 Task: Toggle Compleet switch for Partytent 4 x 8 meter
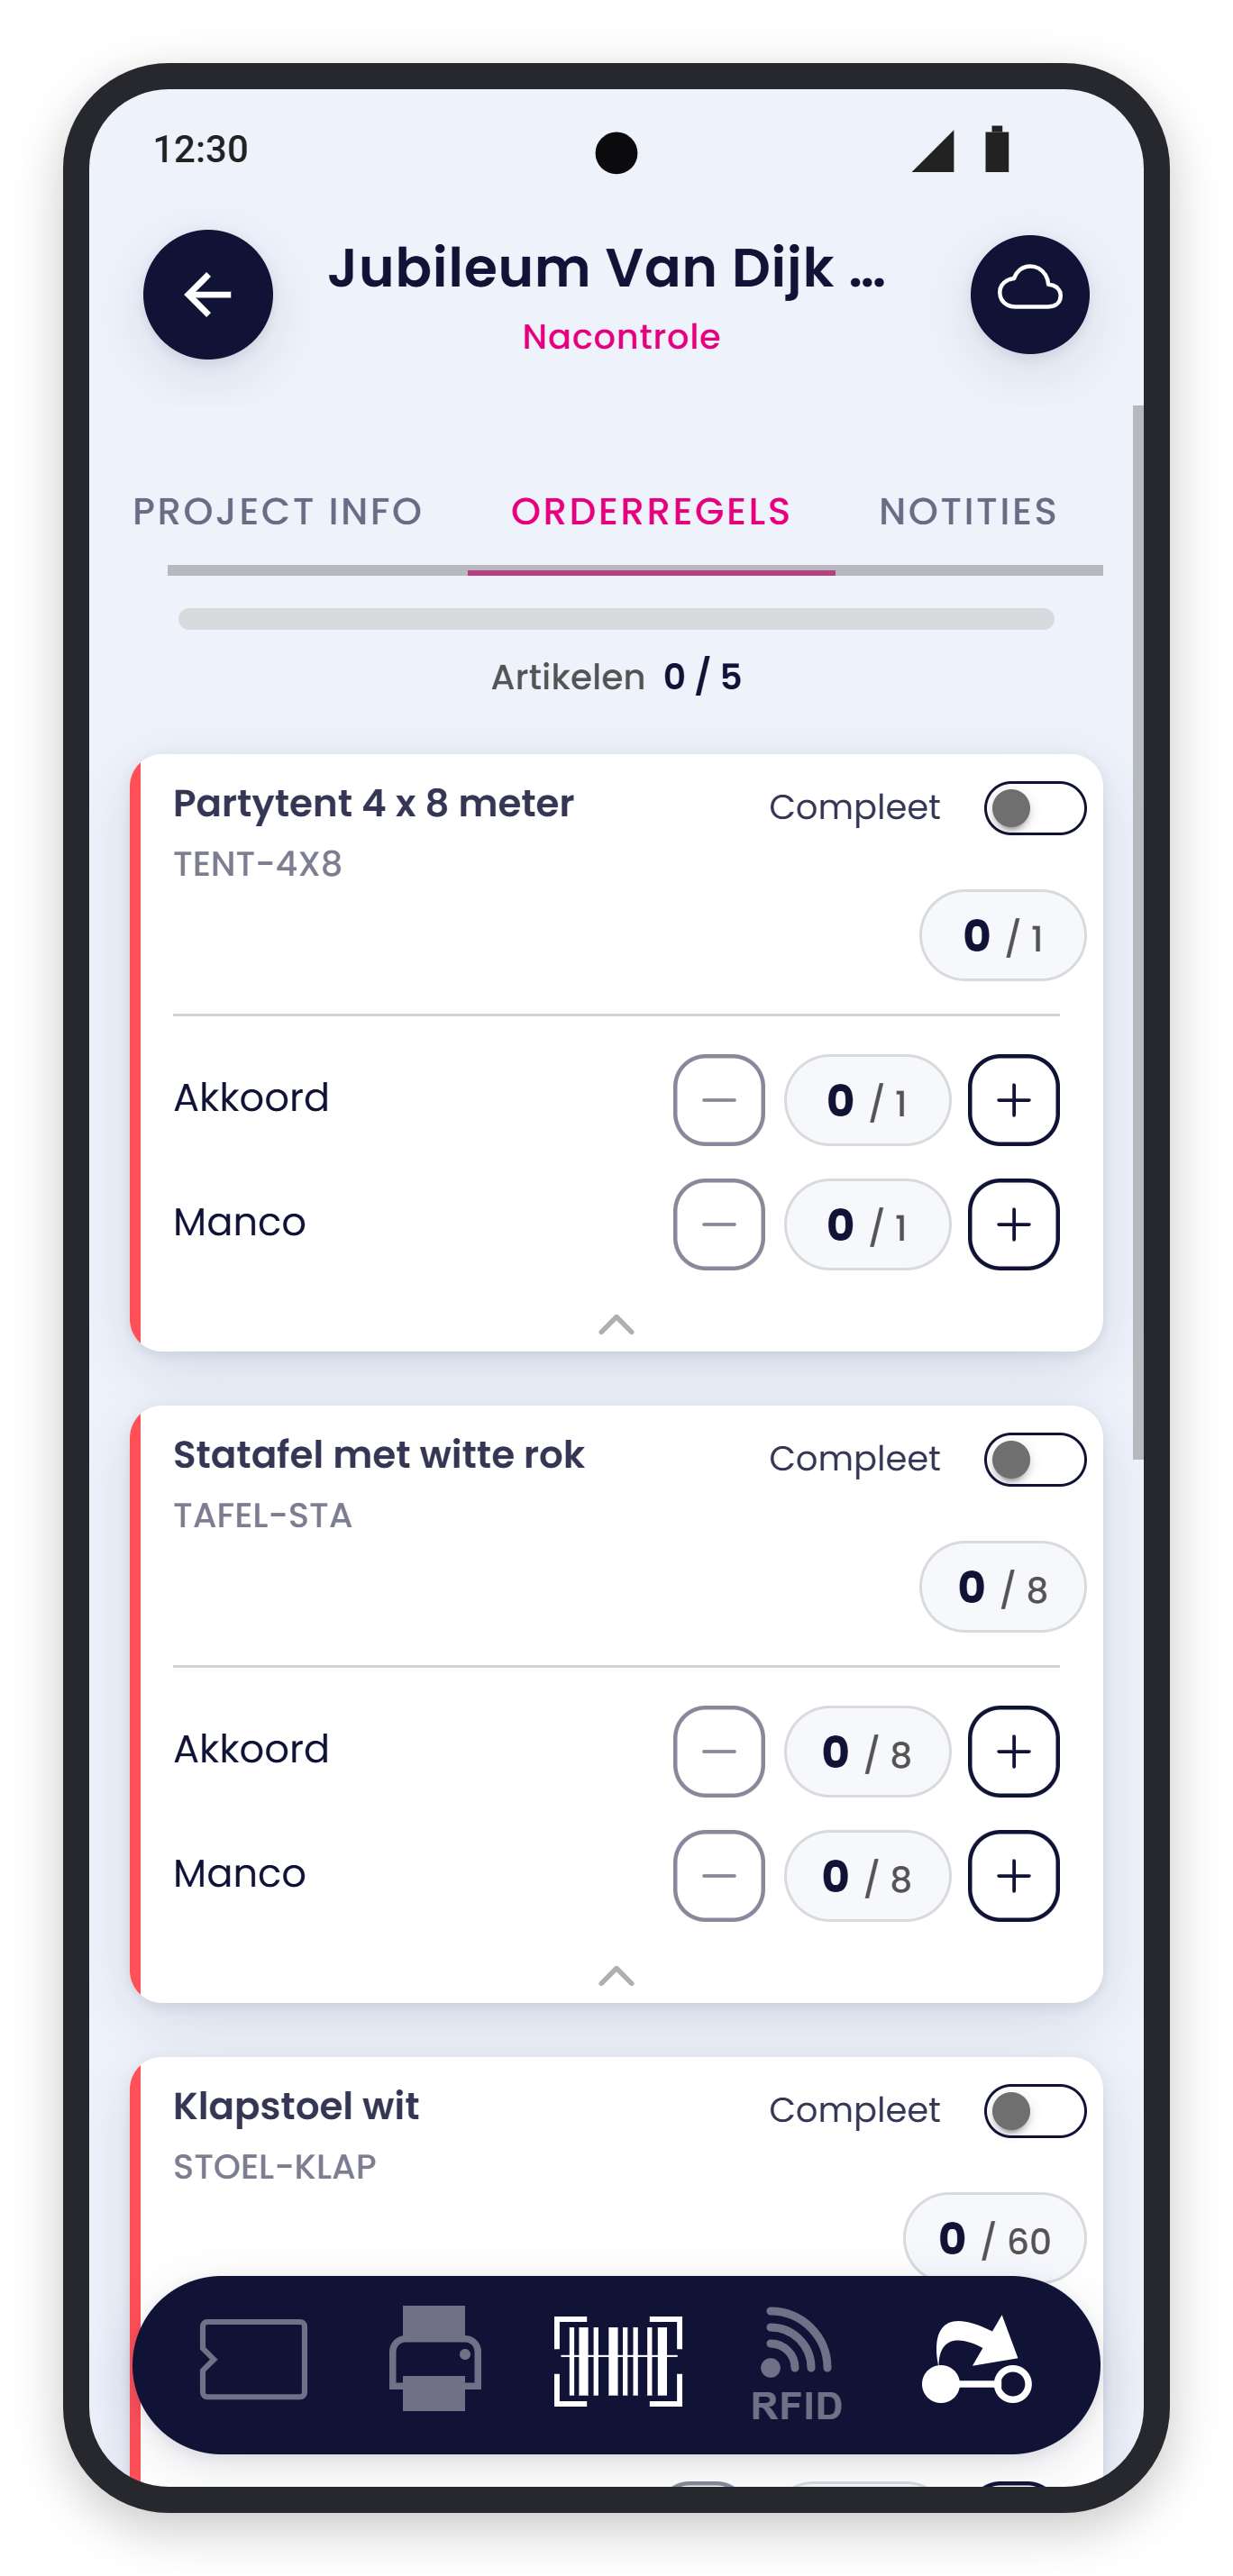1035,808
